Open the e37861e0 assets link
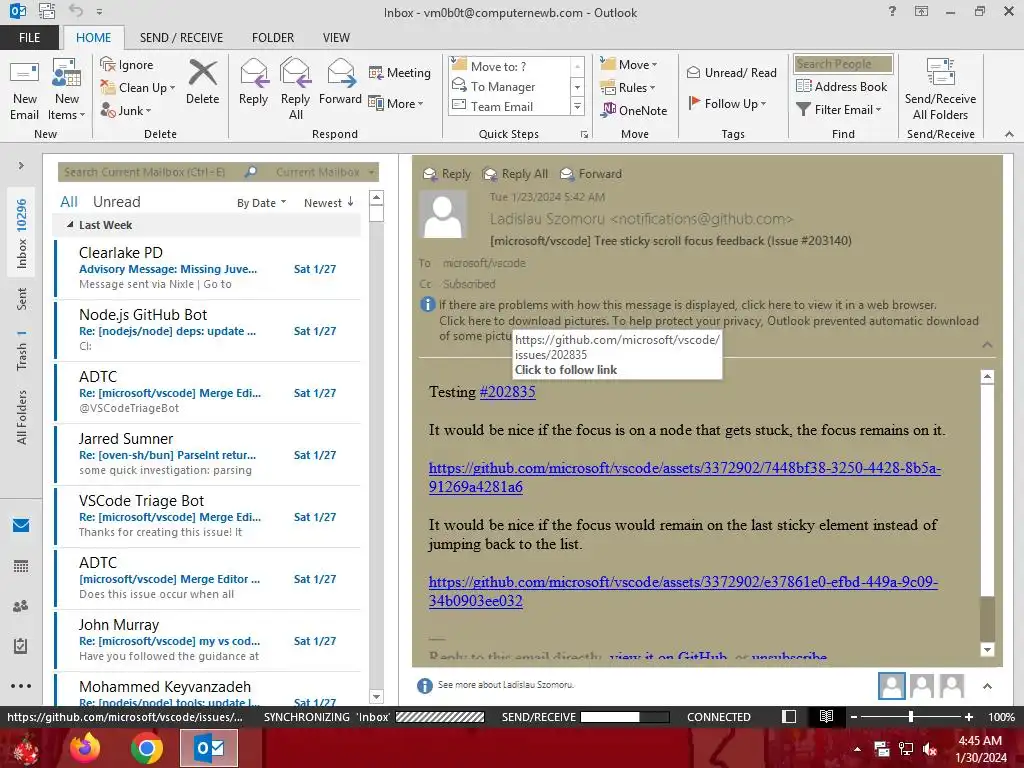Viewport: 1024px width, 768px height. click(683, 591)
